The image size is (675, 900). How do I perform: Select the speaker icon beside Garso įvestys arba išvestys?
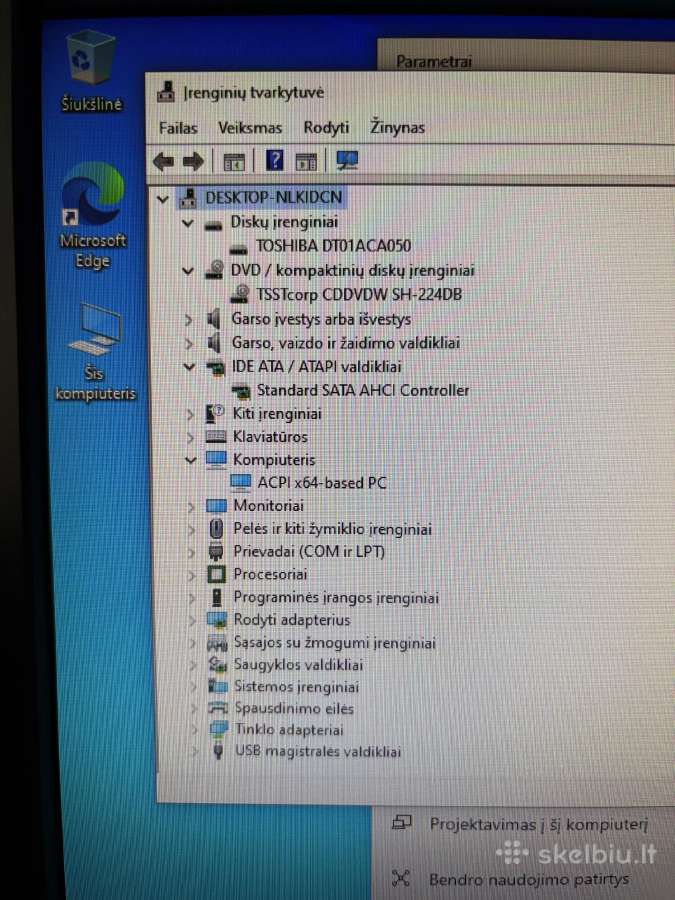214,319
